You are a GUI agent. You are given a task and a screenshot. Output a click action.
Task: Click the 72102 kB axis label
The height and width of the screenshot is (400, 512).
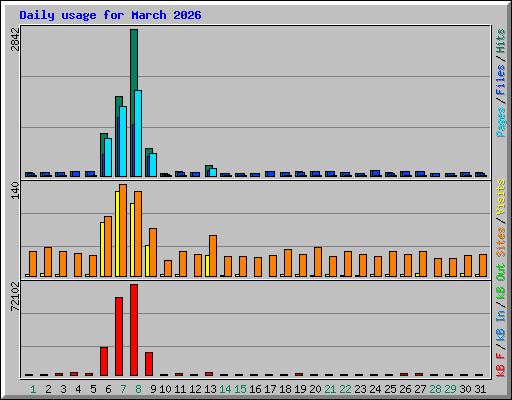(x=15, y=296)
